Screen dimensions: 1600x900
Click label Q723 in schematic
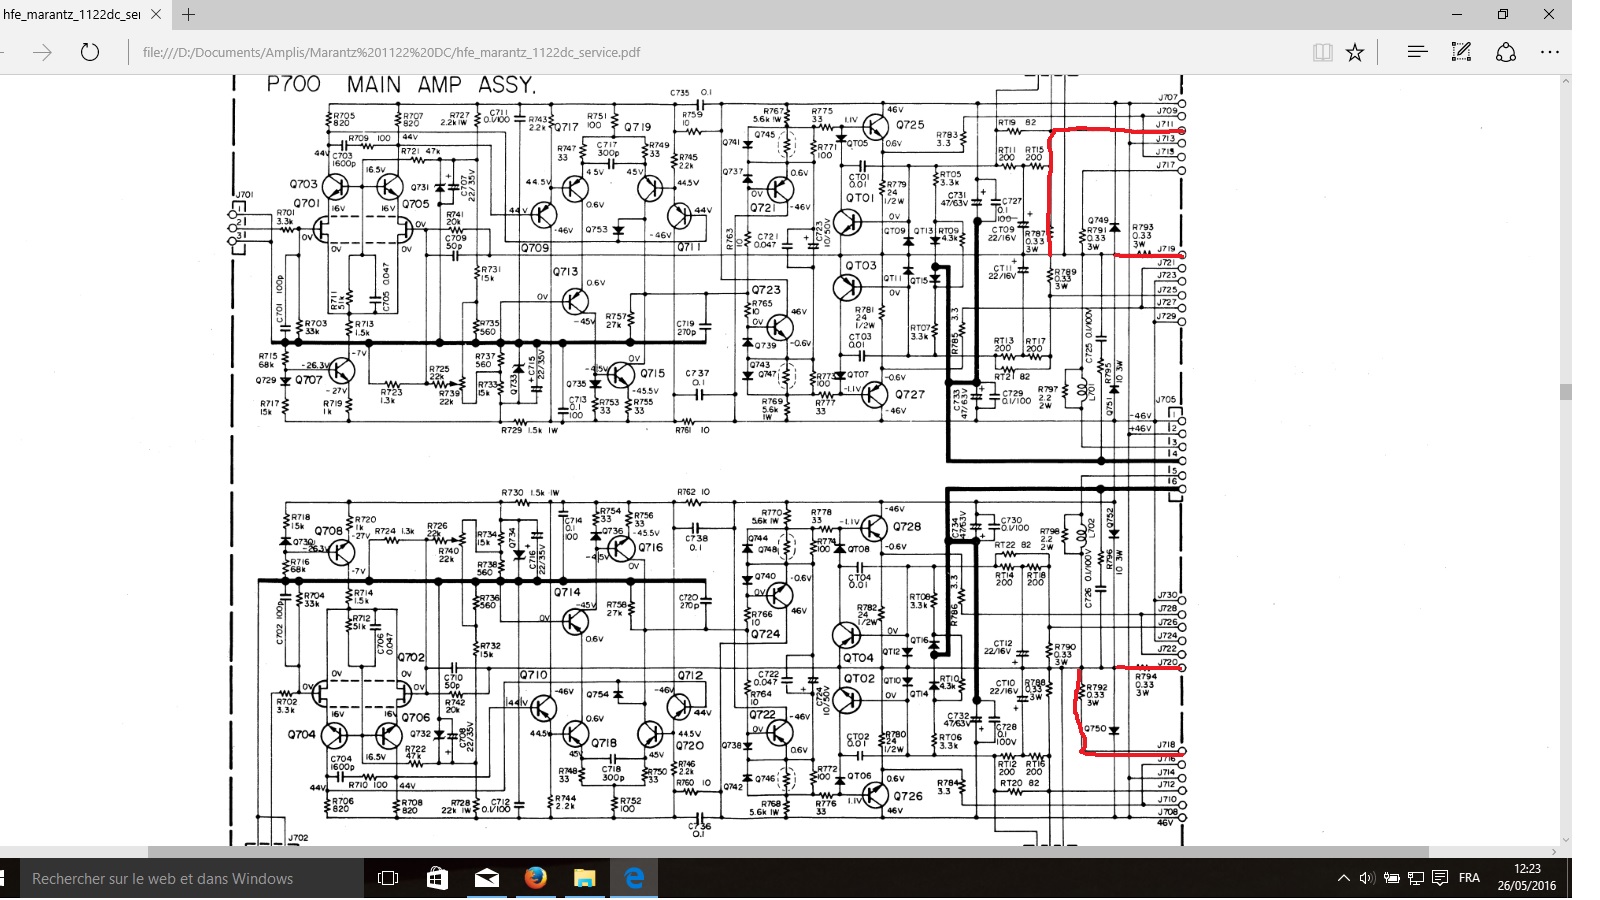click(766, 290)
